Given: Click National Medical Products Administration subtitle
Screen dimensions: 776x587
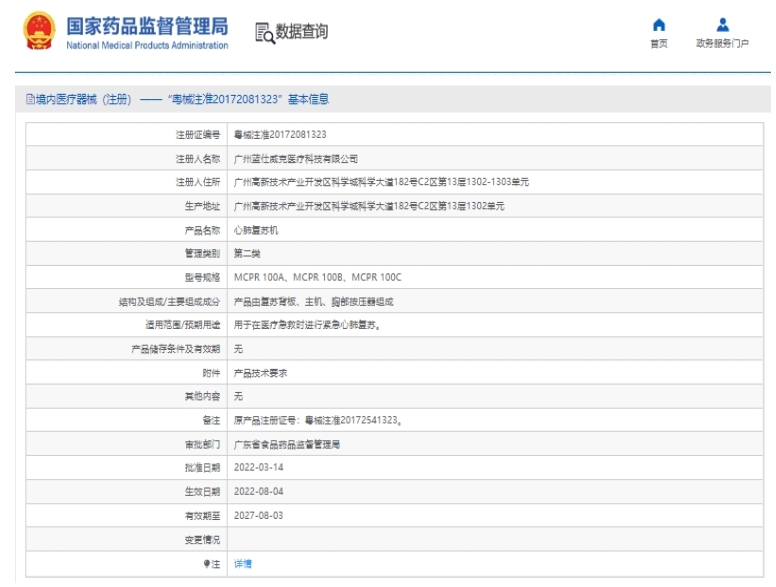Looking at the screenshot, I should (x=147, y=45).
